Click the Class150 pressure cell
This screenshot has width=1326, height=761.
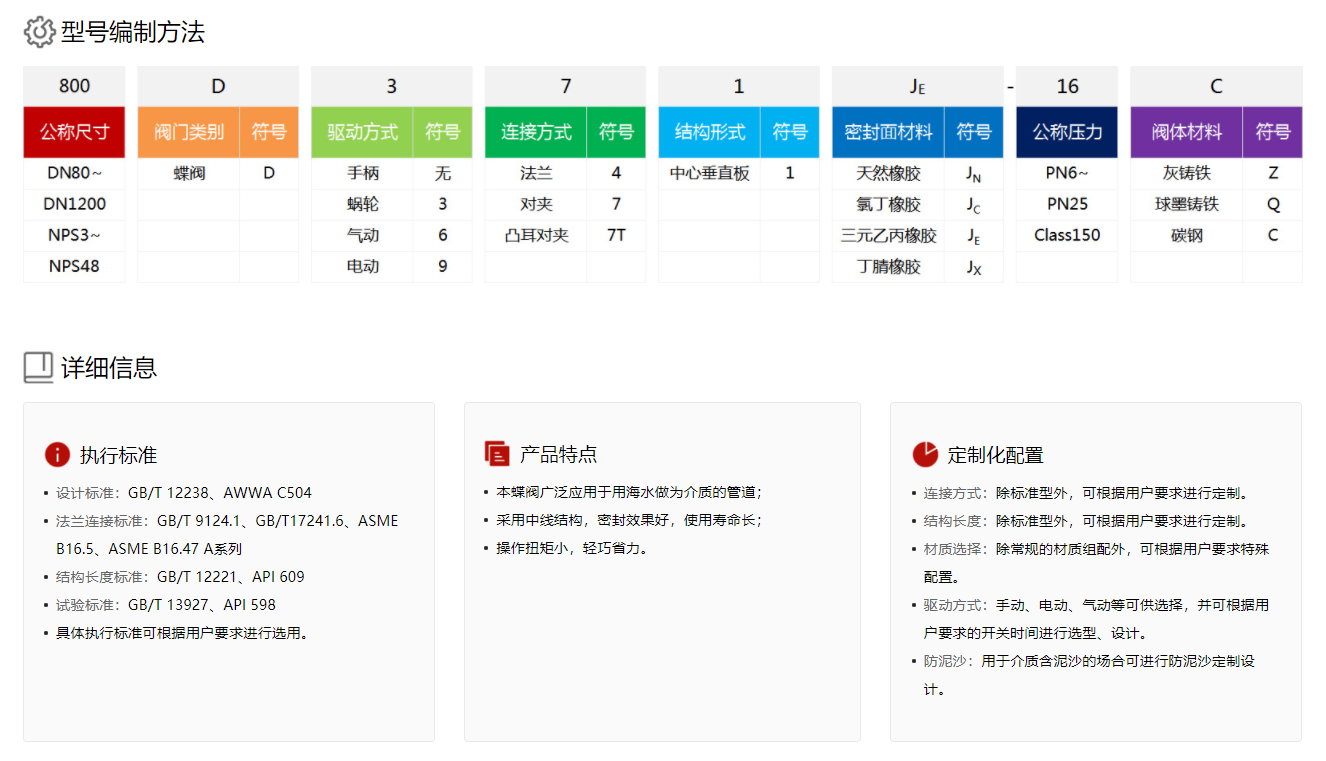1067,236
